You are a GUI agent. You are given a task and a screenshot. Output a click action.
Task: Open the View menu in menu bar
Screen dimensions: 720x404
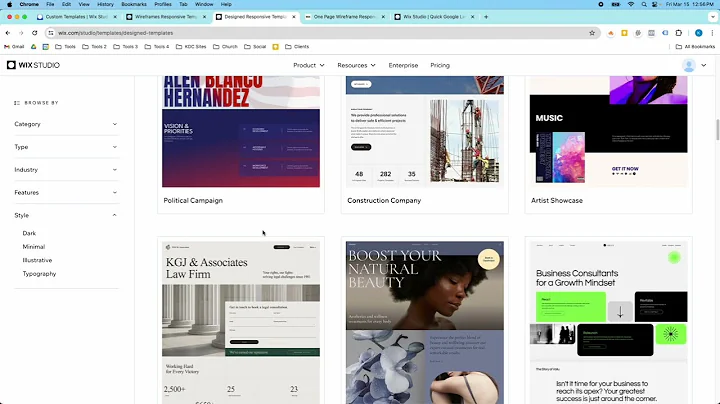(84, 4)
